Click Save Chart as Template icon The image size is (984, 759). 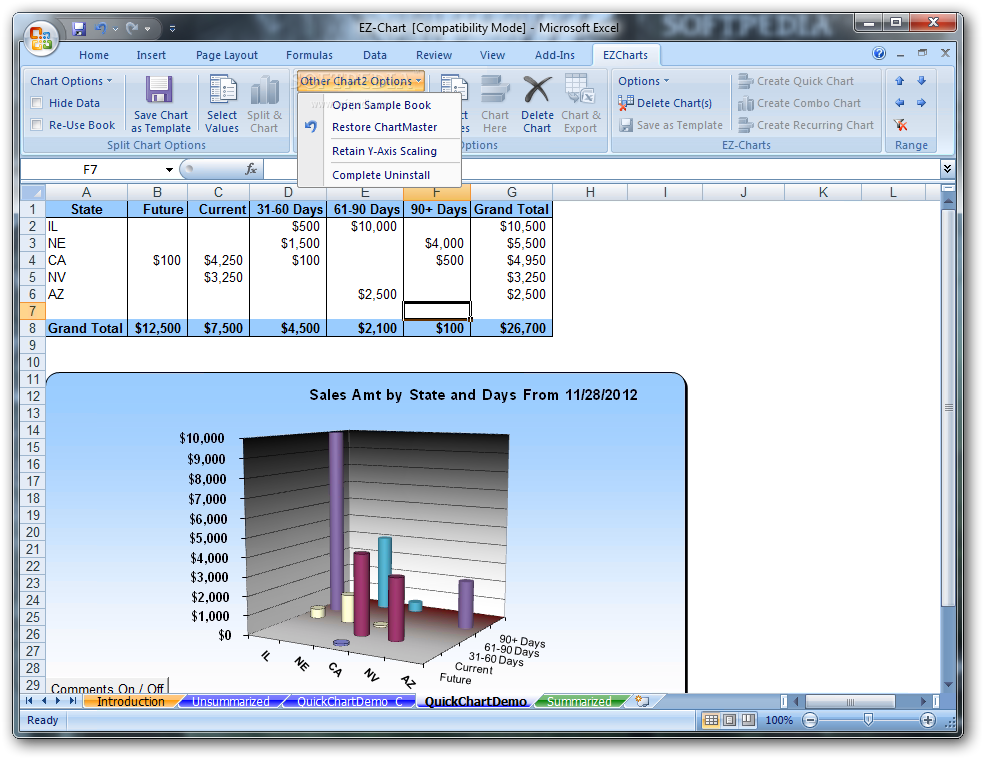159,89
